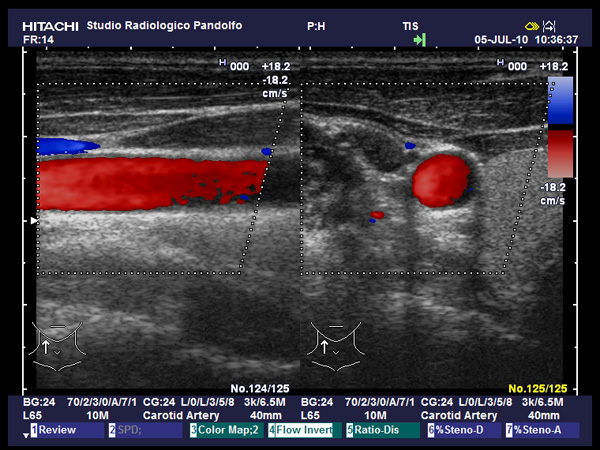The height and width of the screenshot is (450, 600).
Task: Click the H marker on the left image
Action: point(222,62)
